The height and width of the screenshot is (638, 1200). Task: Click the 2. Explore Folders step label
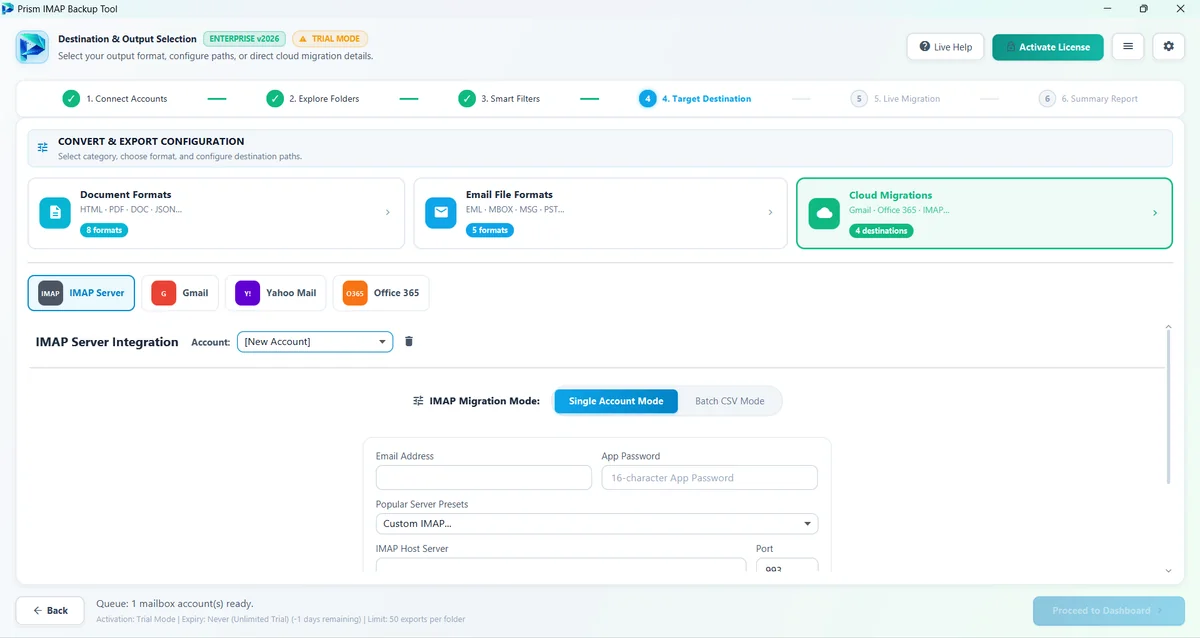pos(324,99)
